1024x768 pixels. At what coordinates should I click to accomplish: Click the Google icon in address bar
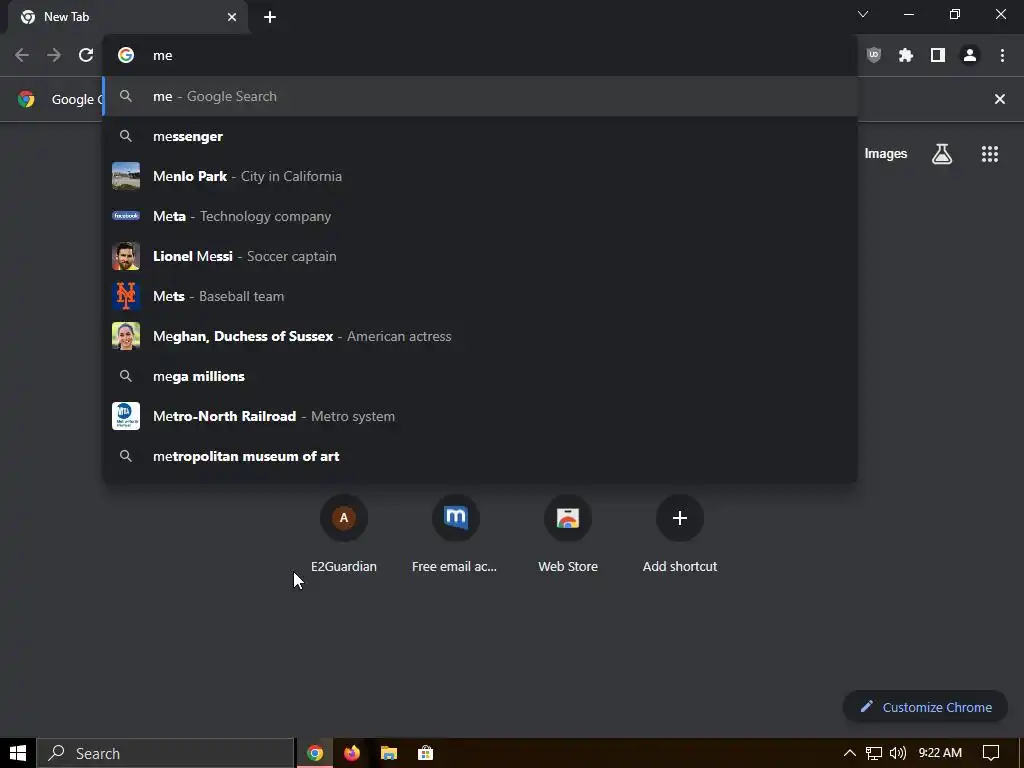[126, 56]
